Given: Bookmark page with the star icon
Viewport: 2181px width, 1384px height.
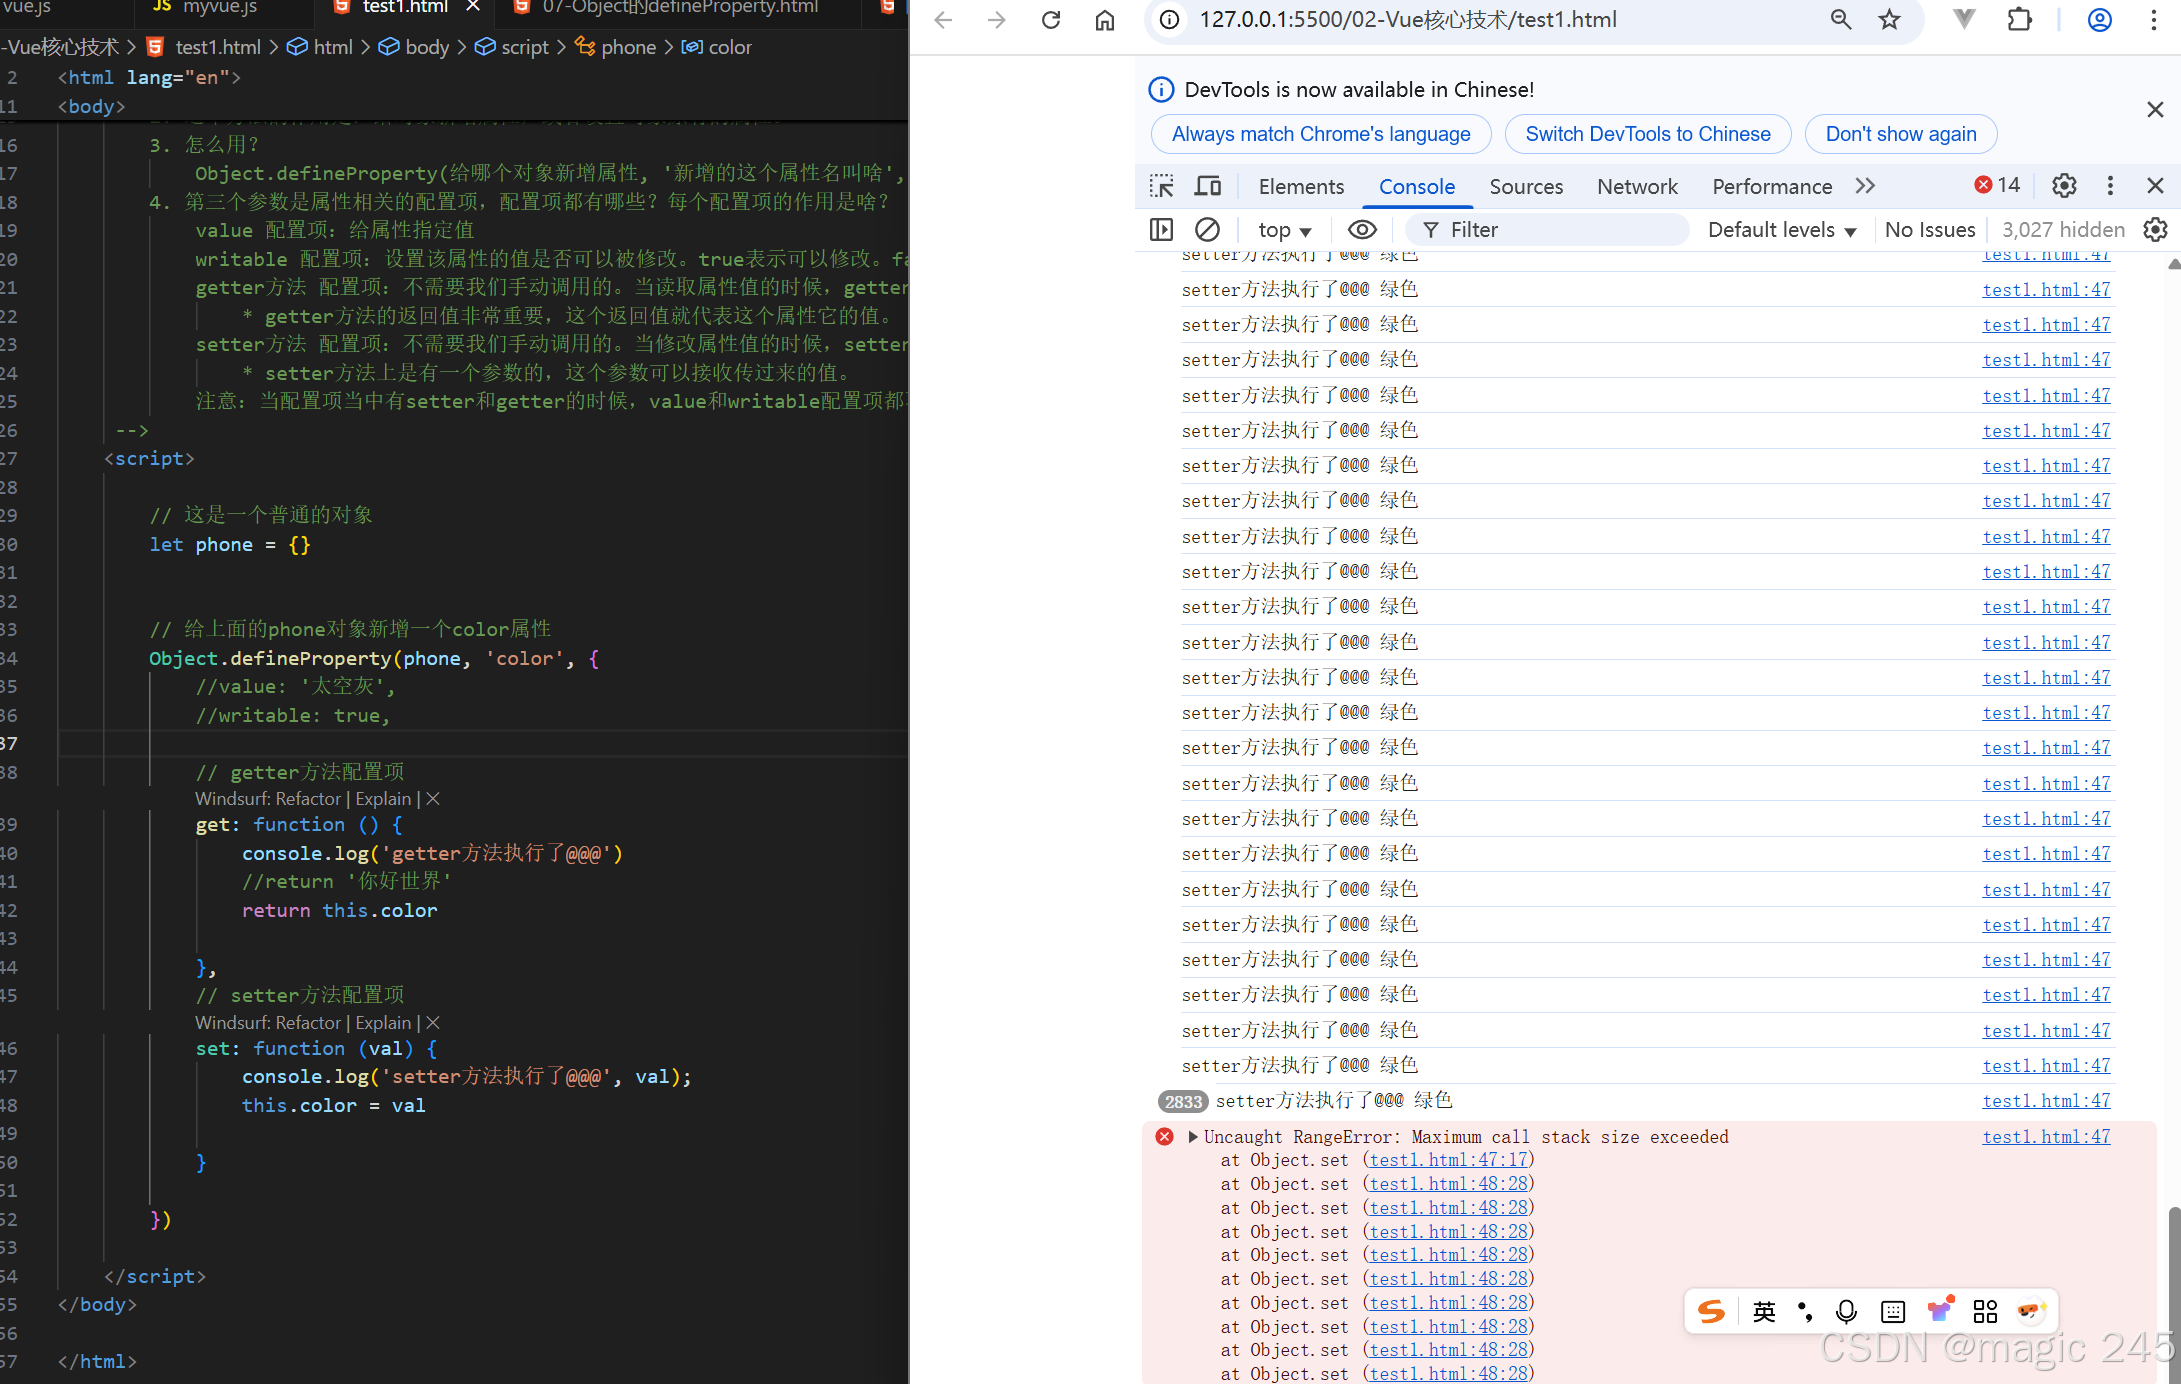Looking at the screenshot, I should 1888,20.
